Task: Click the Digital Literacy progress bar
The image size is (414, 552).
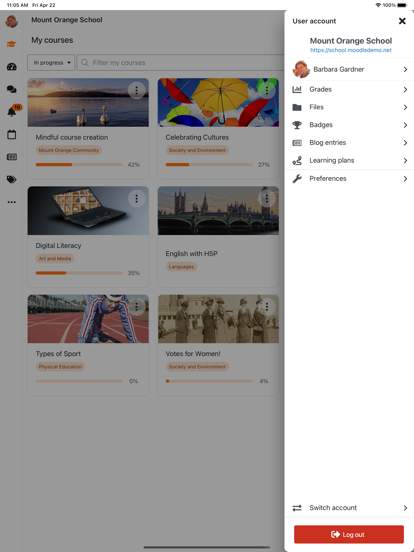Action: click(79, 273)
